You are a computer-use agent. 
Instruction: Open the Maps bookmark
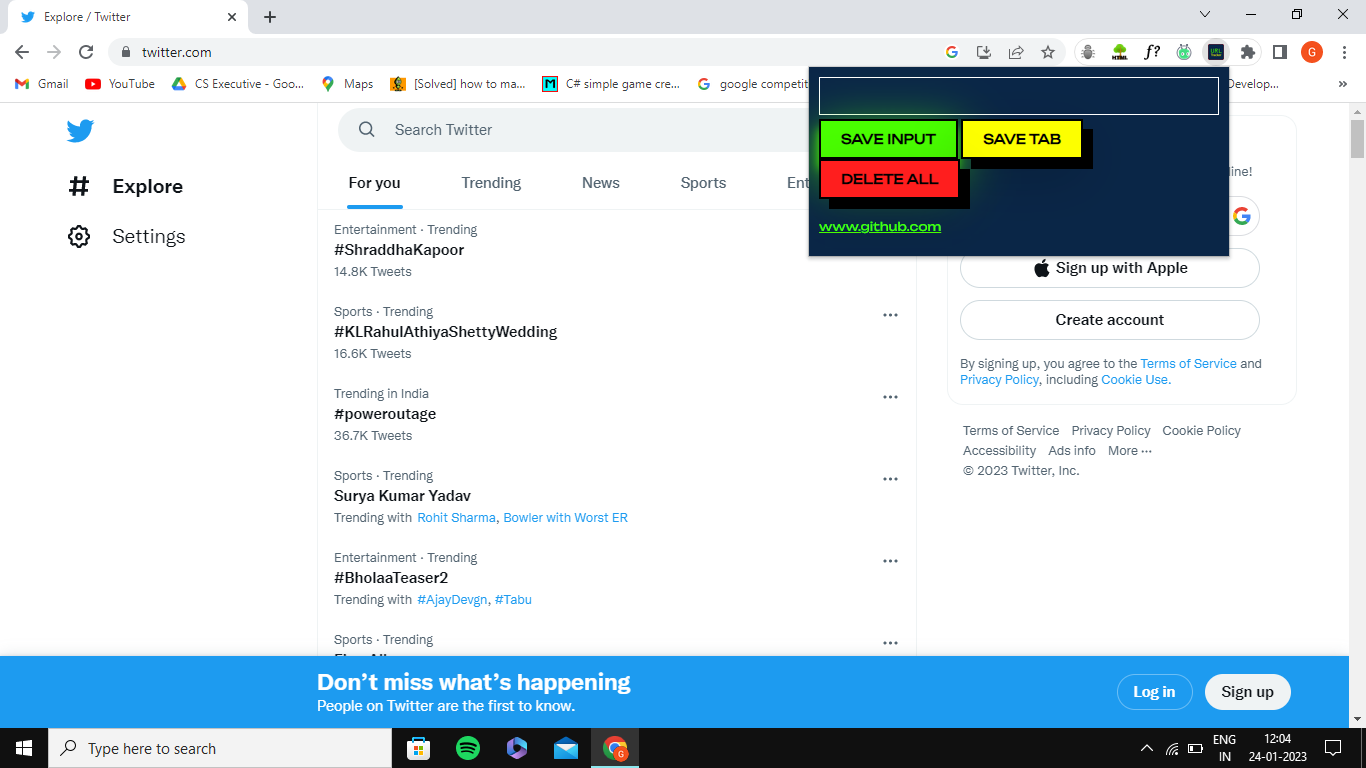click(x=347, y=84)
